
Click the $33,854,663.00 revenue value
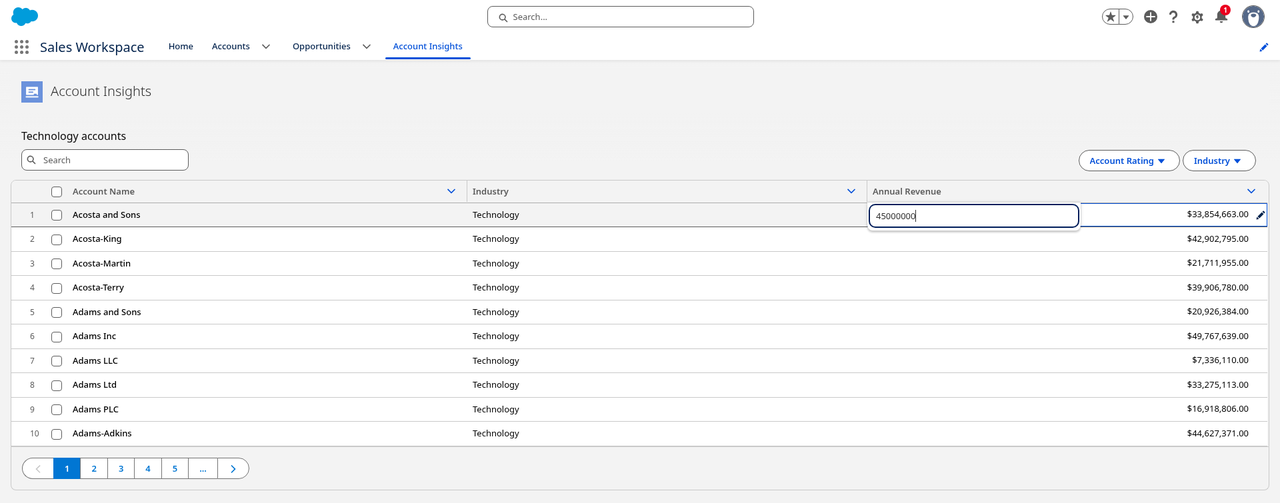pos(1217,215)
